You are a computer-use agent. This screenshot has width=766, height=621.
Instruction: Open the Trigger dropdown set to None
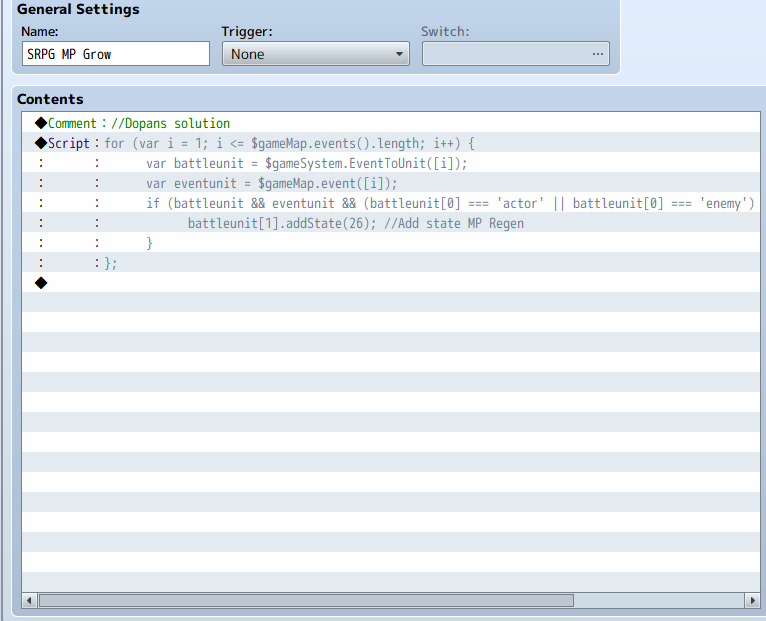point(316,54)
